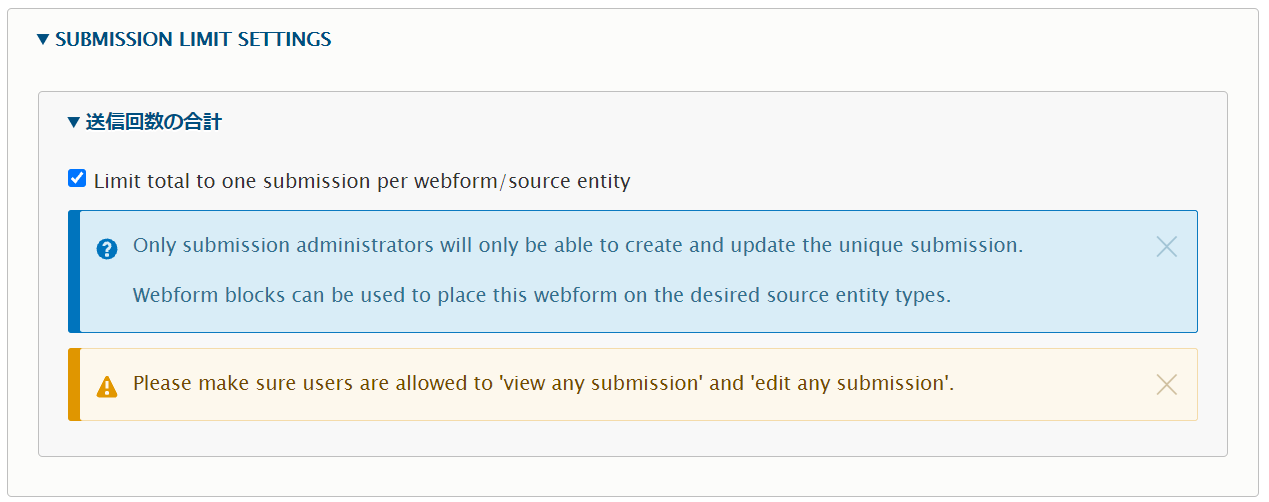Viewport: 1269px width, 502px height.
Task: Dismiss the blue info message with X
Action: tap(1166, 247)
